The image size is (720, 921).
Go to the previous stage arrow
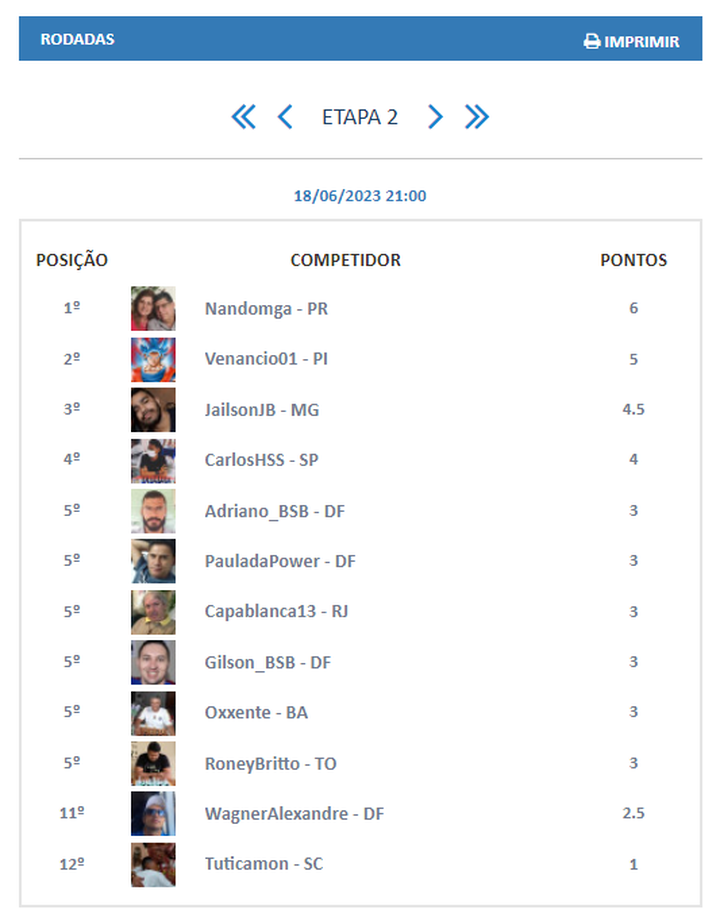point(285,117)
